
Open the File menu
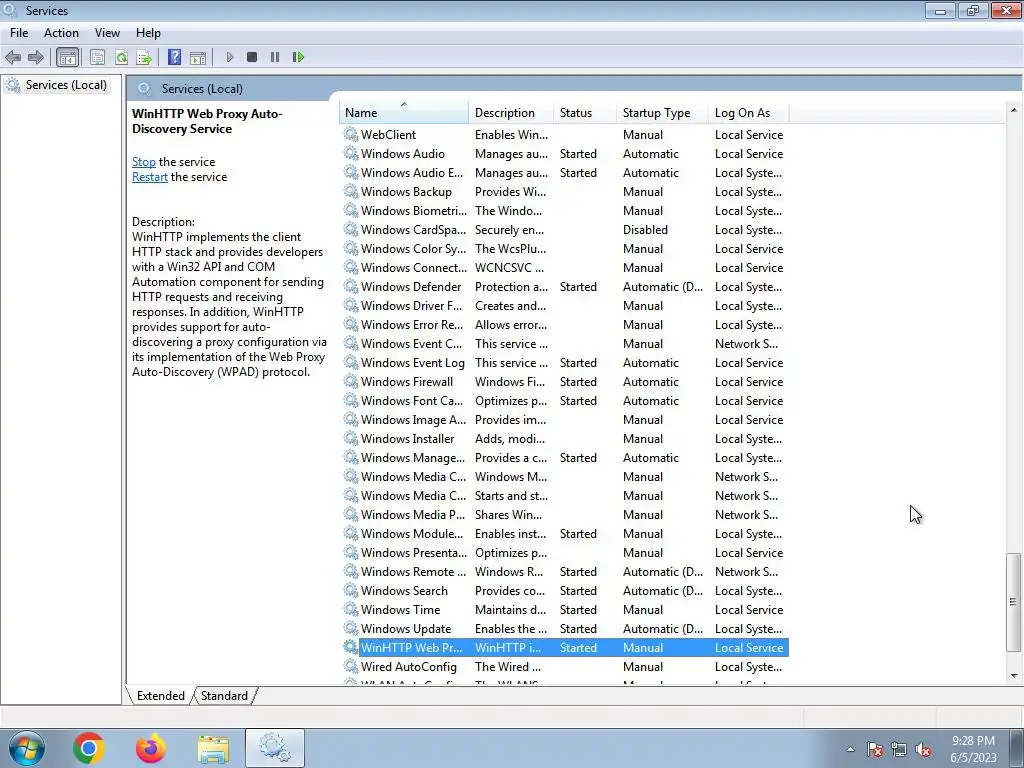[19, 33]
